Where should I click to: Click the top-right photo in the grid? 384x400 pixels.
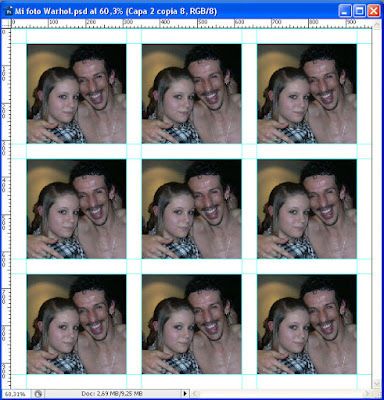307,94
